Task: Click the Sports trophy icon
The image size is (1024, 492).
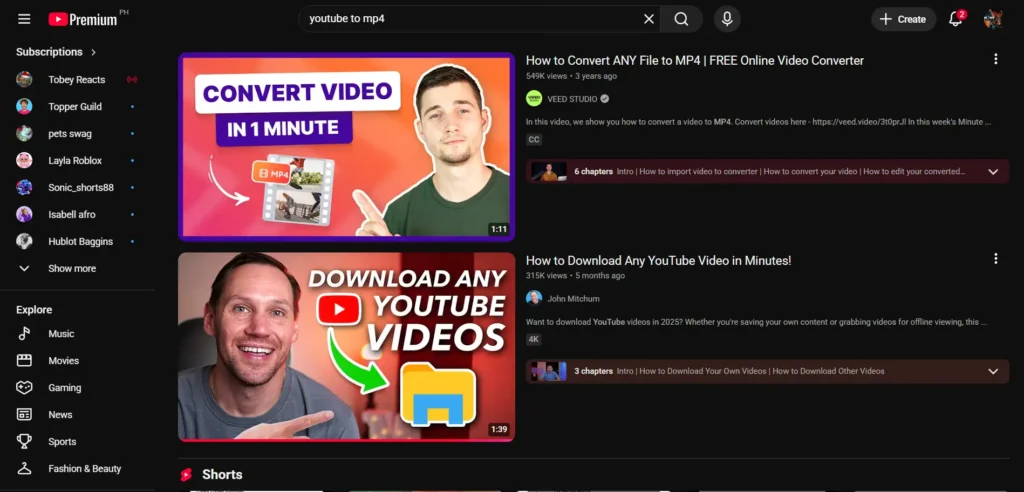Action: [x=24, y=442]
